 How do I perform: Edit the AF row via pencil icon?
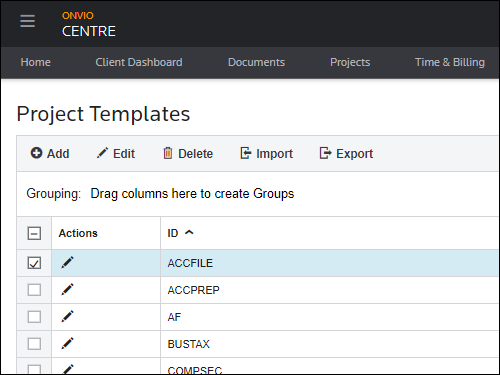coord(67,316)
